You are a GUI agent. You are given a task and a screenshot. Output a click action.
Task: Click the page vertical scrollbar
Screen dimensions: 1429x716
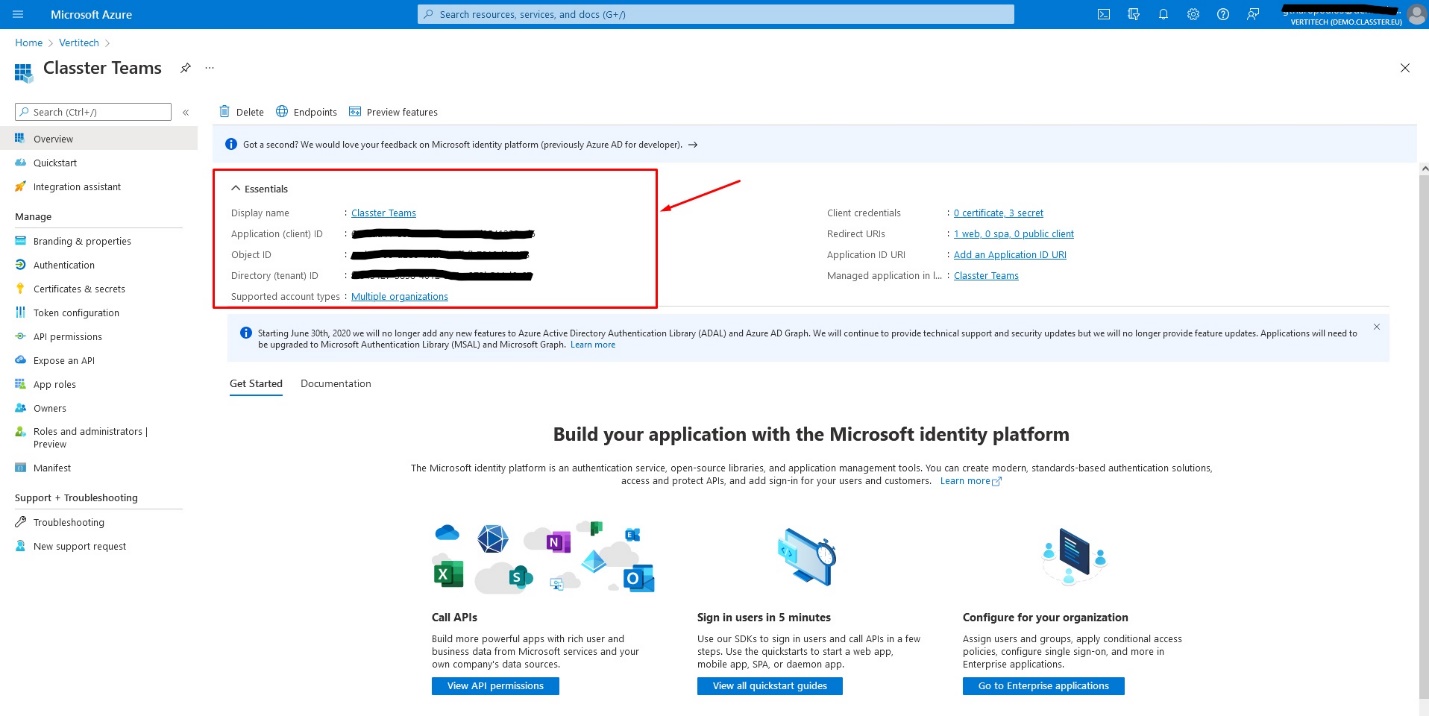tap(1423, 435)
